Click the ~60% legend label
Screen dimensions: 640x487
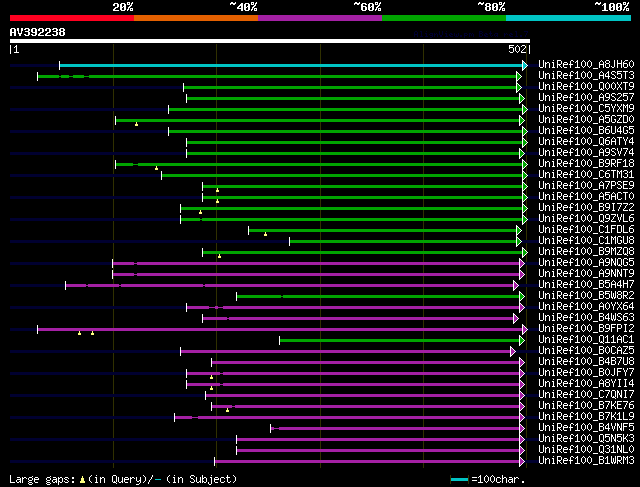pyautogui.click(x=367, y=7)
